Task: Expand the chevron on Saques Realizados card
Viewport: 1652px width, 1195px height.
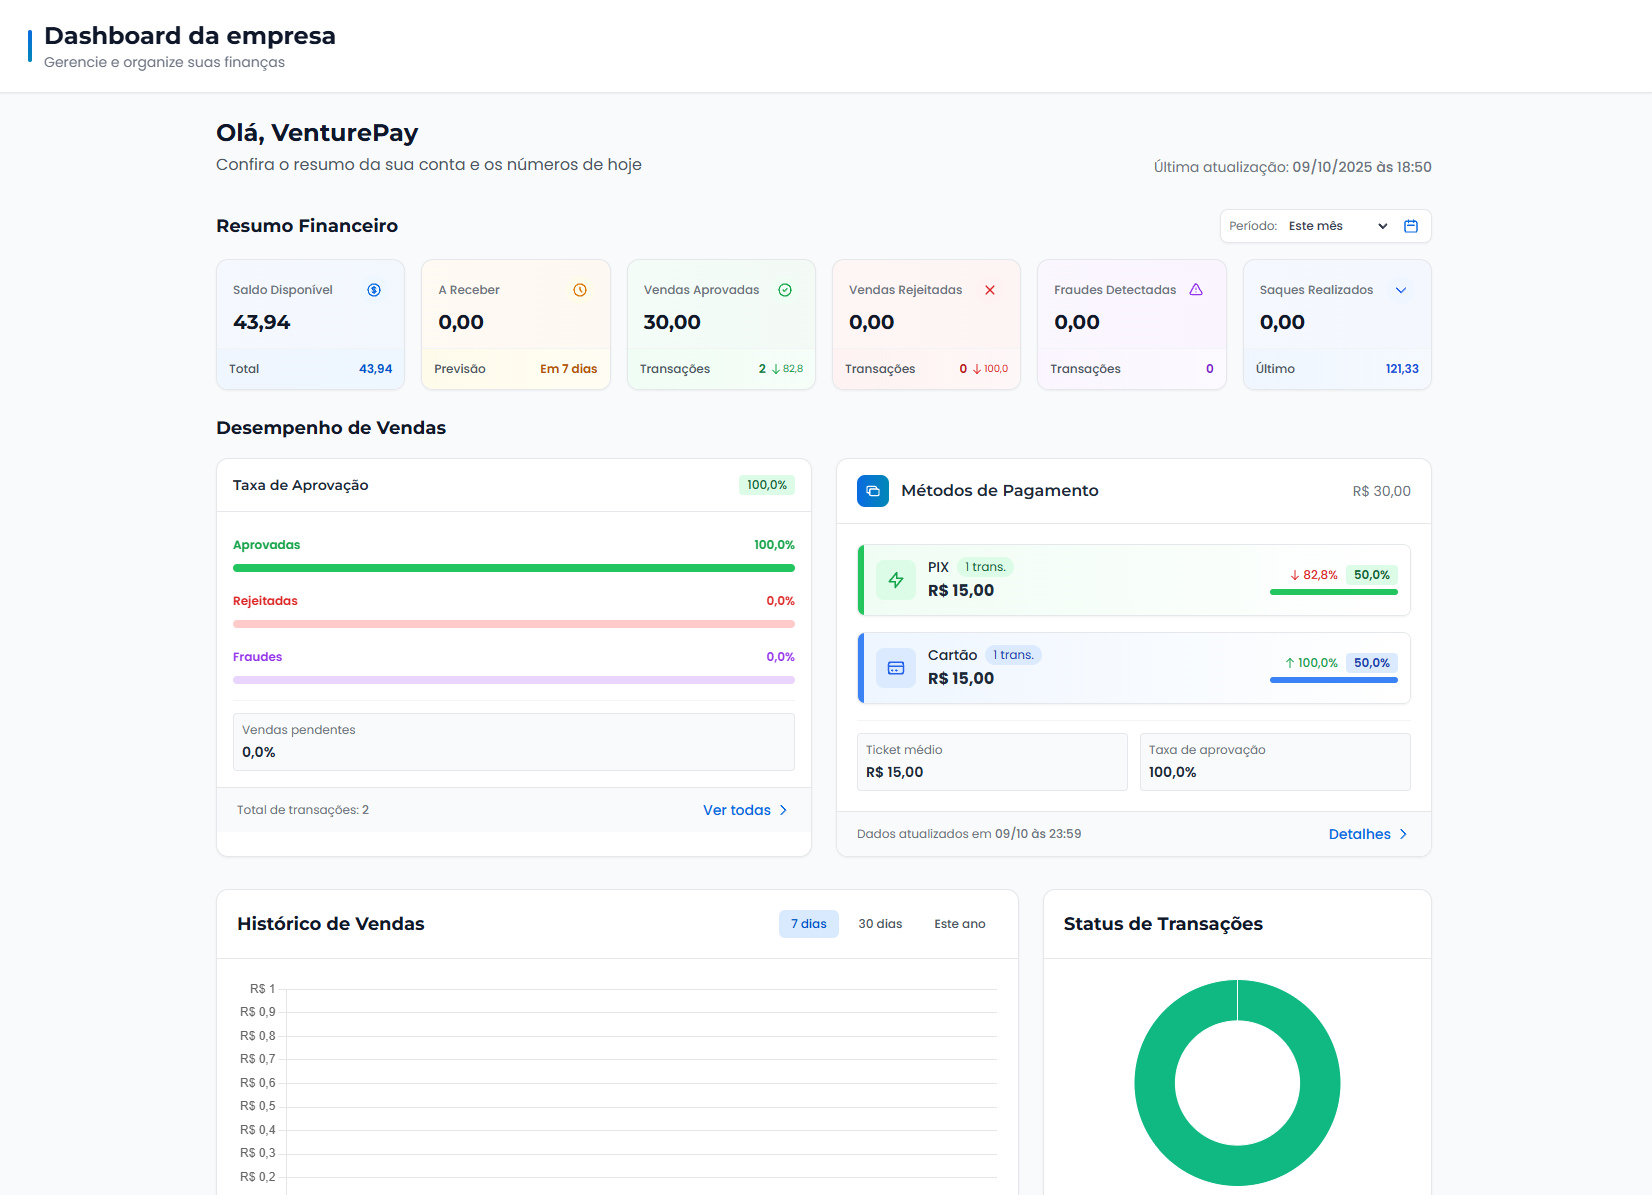Action: click(1402, 289)
